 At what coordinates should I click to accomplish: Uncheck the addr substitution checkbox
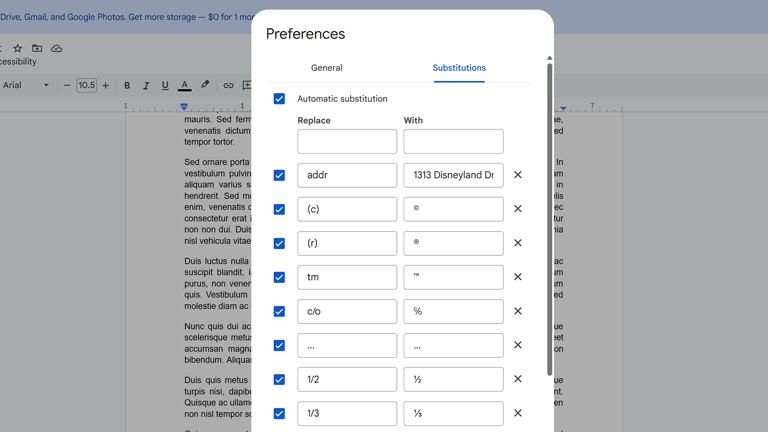tap(279, 175)
